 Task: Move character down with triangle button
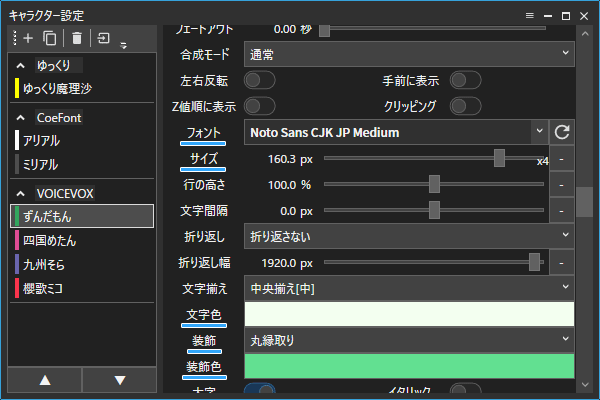coord(120,380)
